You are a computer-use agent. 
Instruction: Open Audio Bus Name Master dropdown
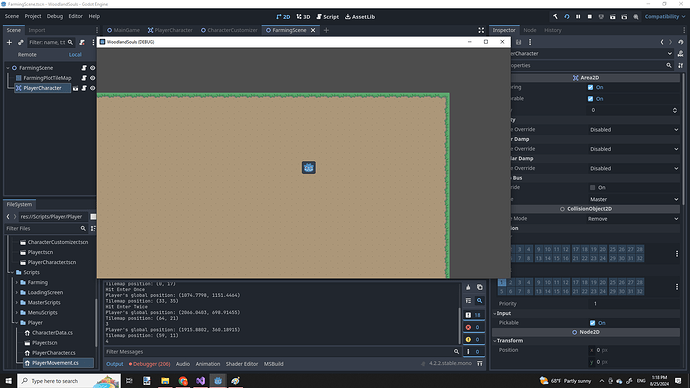coord(634,199)
